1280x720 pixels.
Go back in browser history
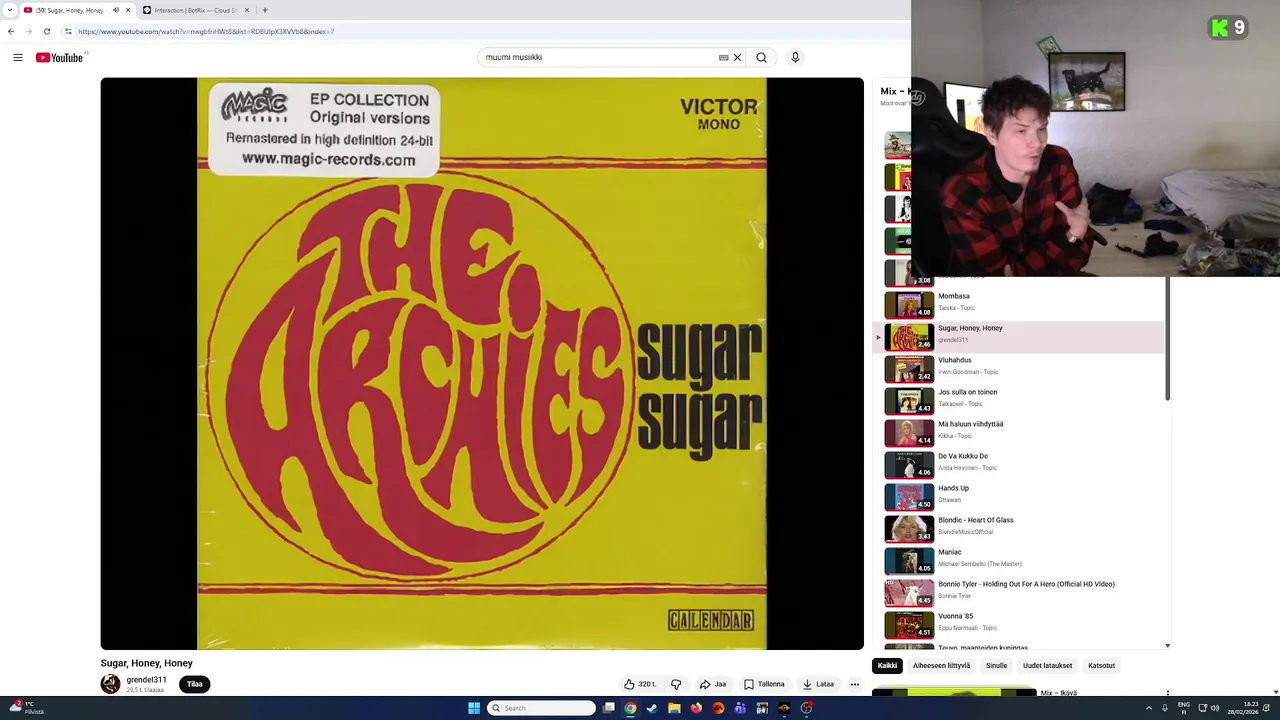pos(11,31)
